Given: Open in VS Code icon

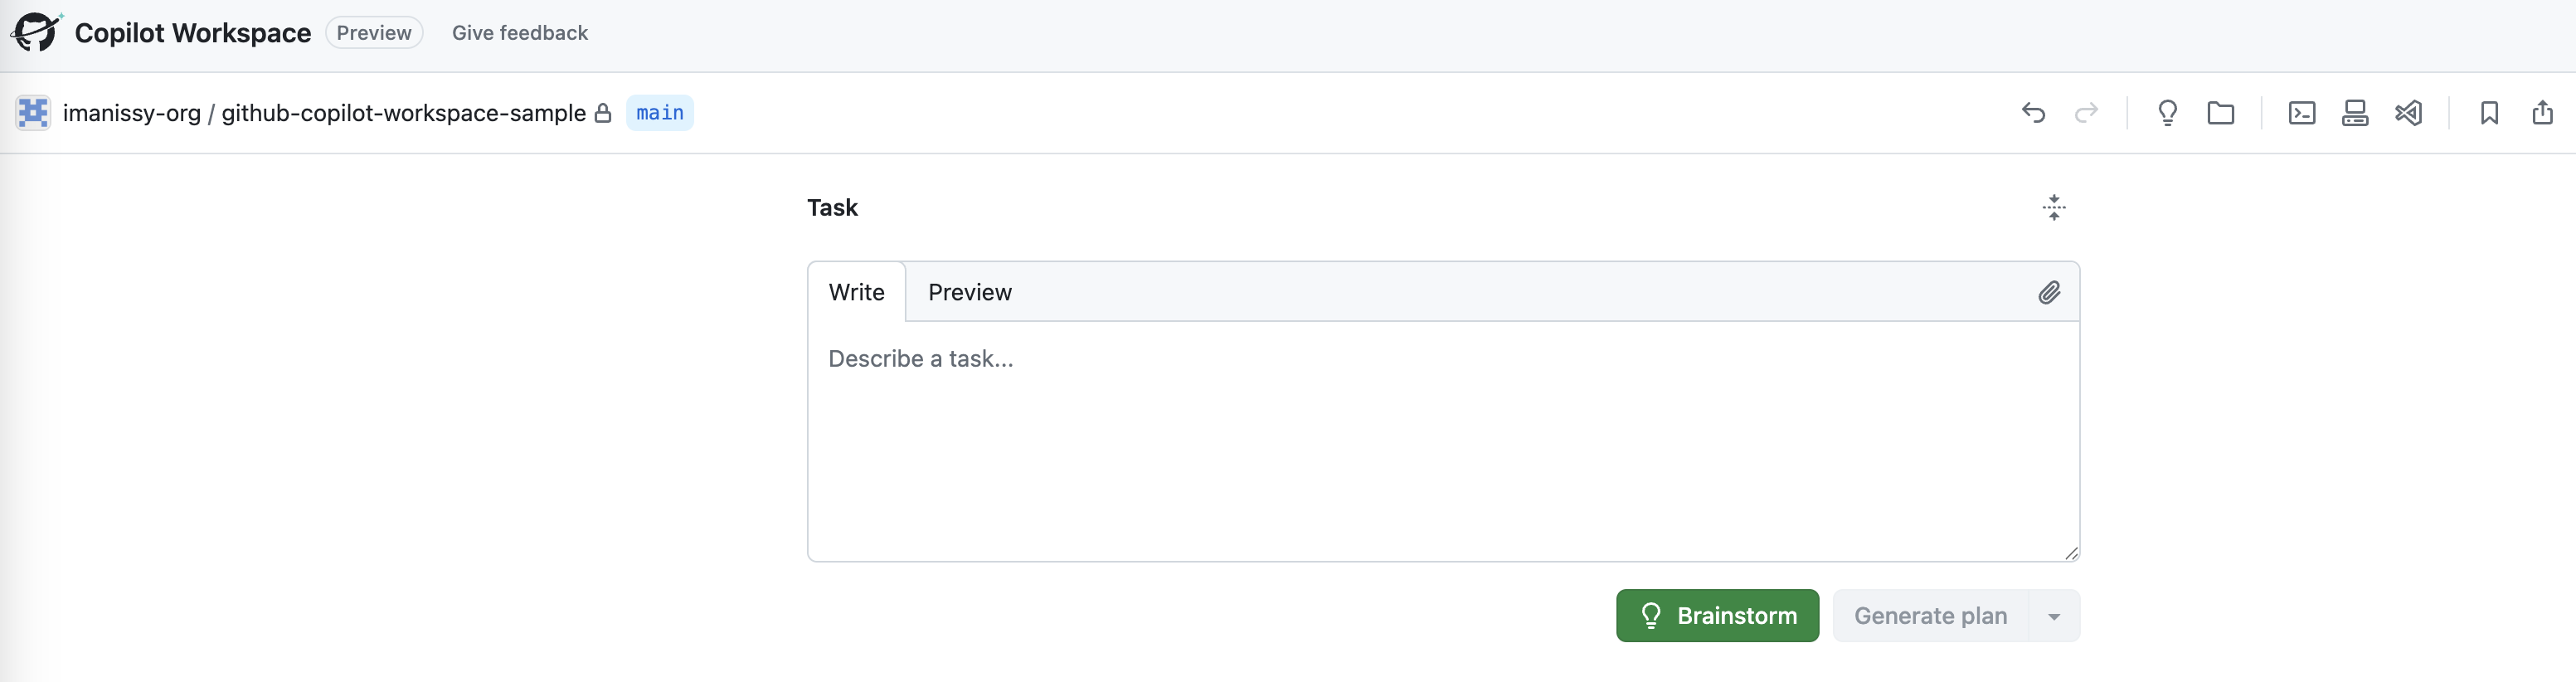Looking at the screenshot, I should click(x=2408, y=113).
